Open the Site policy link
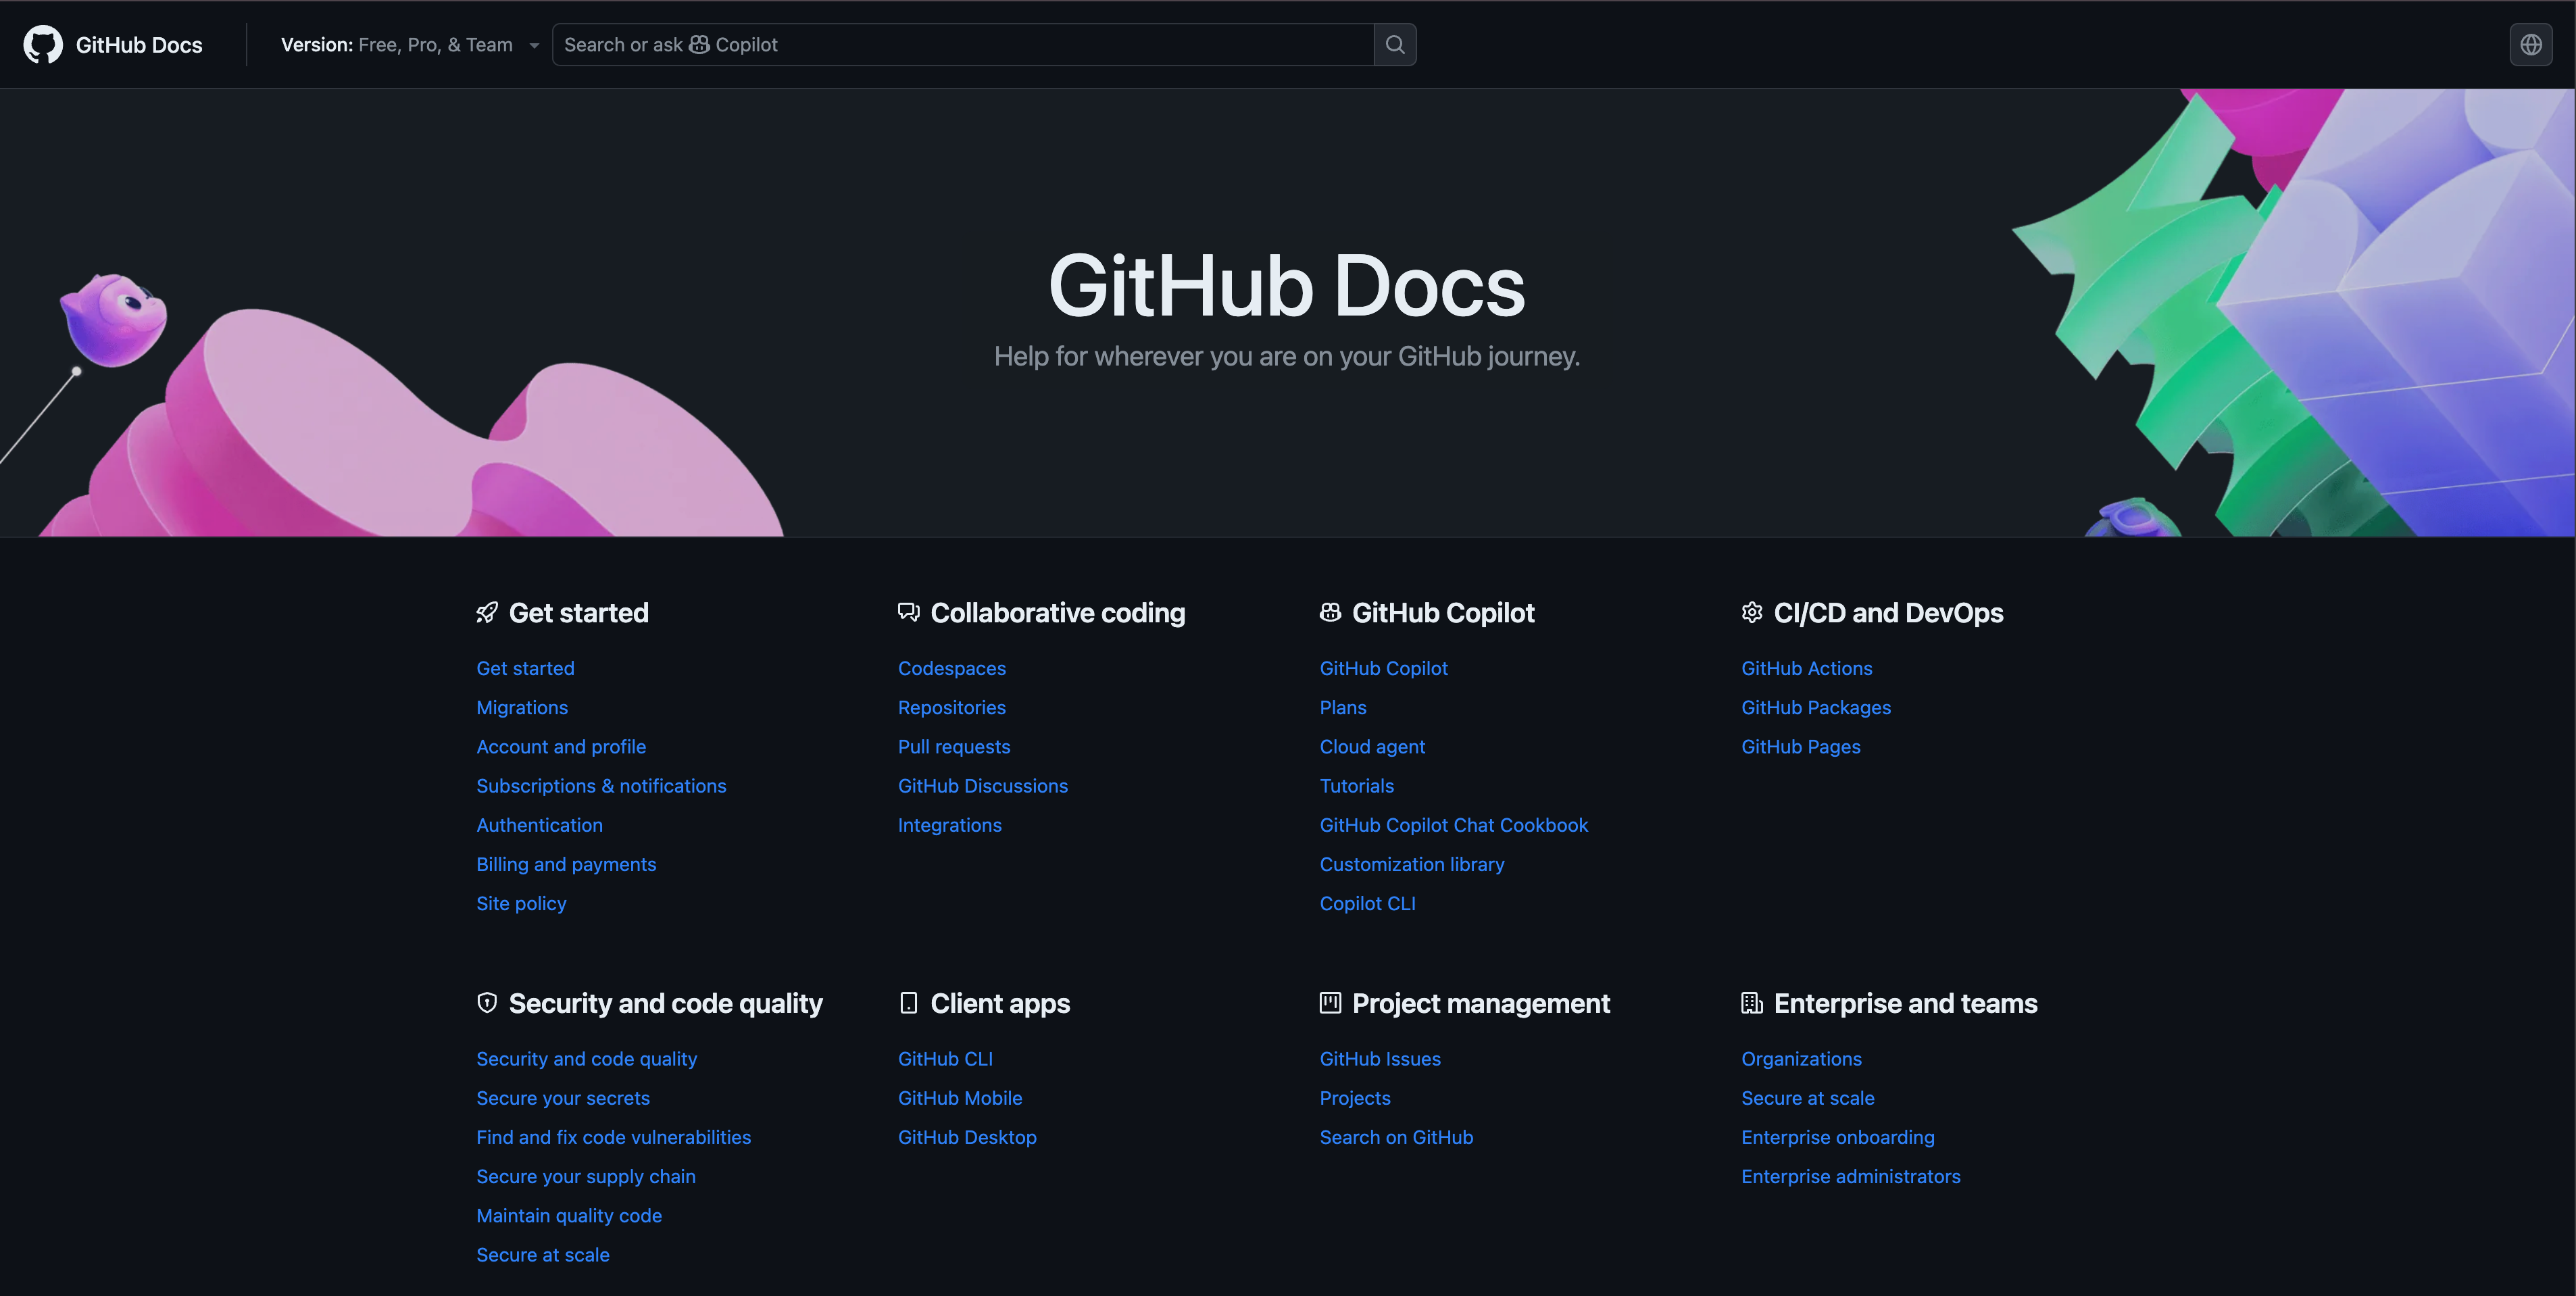This screenshot has height=1296, width=2576. pyautogui.click(x=521, y=903)
